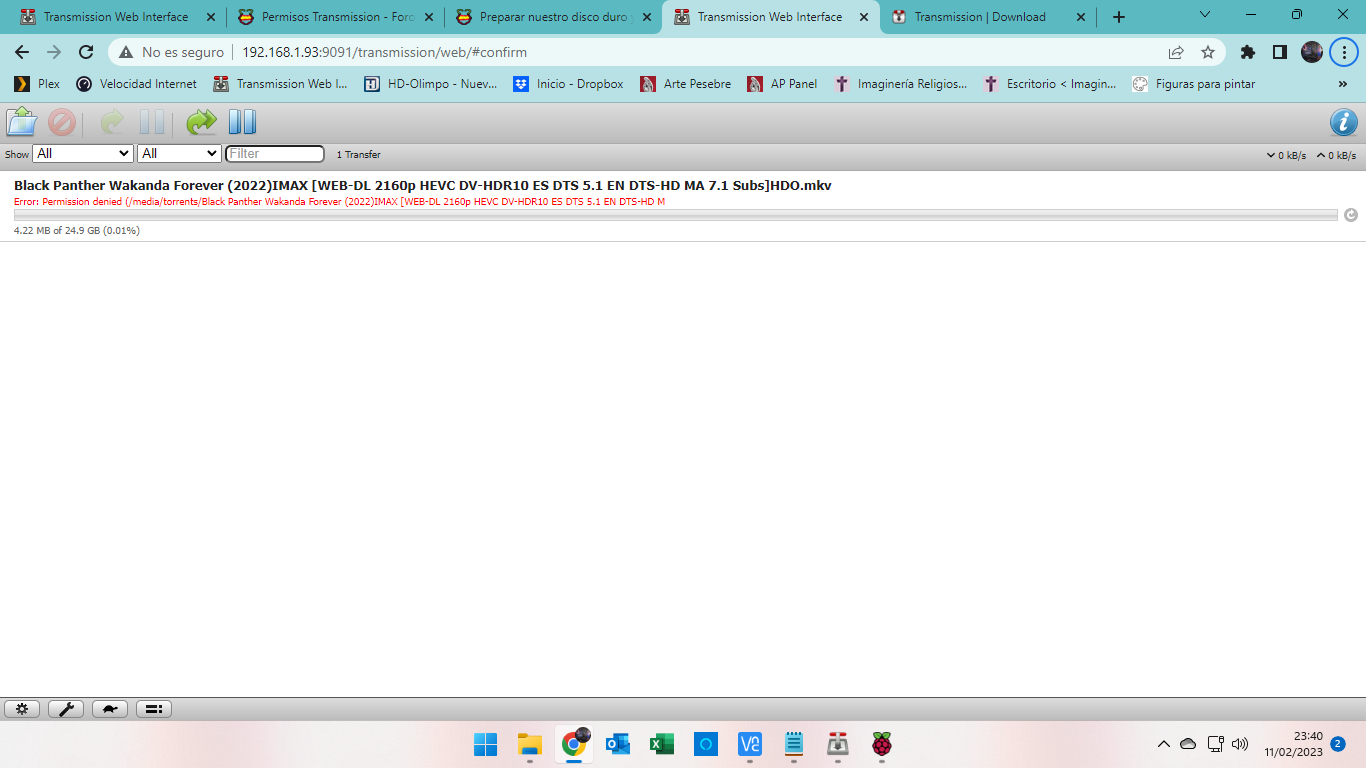Viewport: 1366px width, 768px height.
Task: Open the settings gear menu
Action: tap(22, 709)
